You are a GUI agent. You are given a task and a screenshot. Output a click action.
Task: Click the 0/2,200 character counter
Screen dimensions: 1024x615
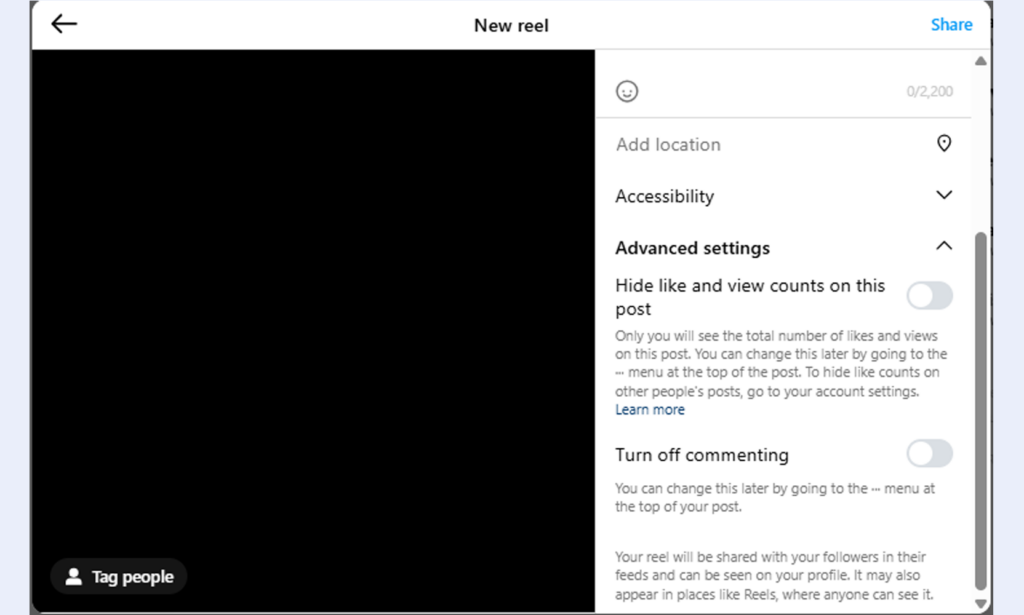point(929,92)
